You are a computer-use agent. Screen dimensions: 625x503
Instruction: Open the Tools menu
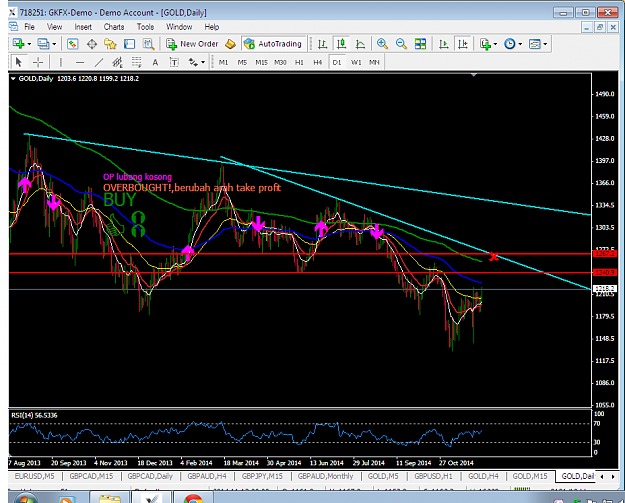[145, 27]
